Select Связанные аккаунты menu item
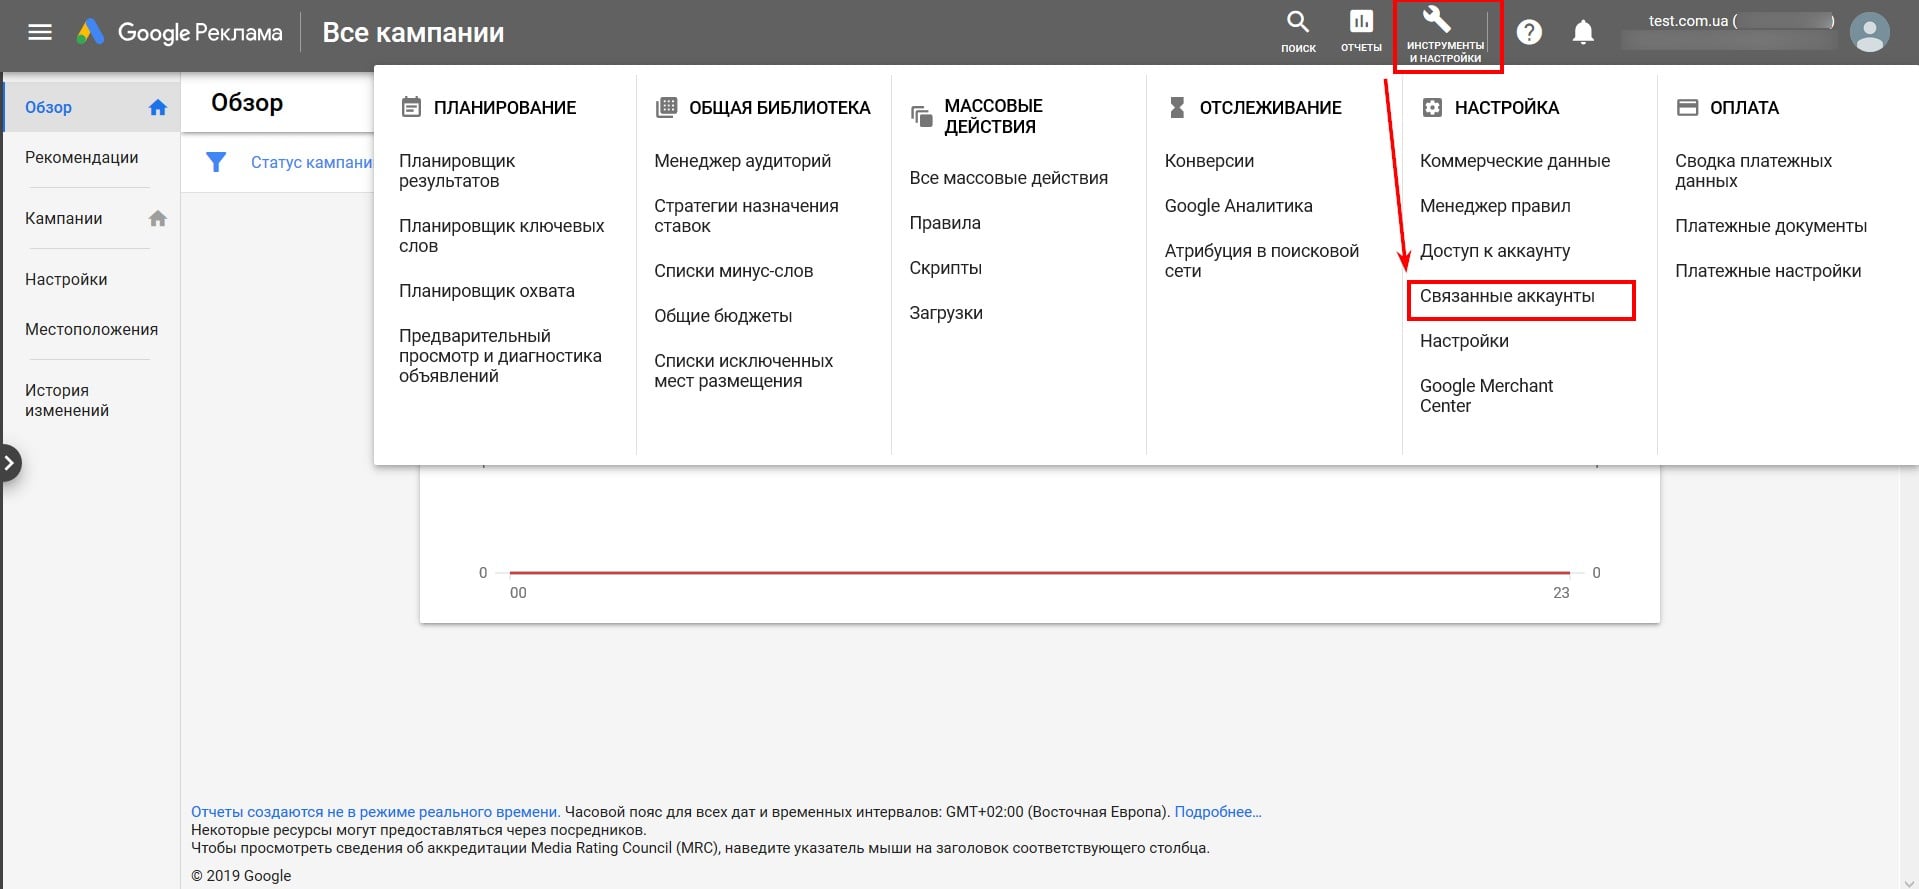The height and width of the screenshot is (889, 1919). click(1507, 297)
